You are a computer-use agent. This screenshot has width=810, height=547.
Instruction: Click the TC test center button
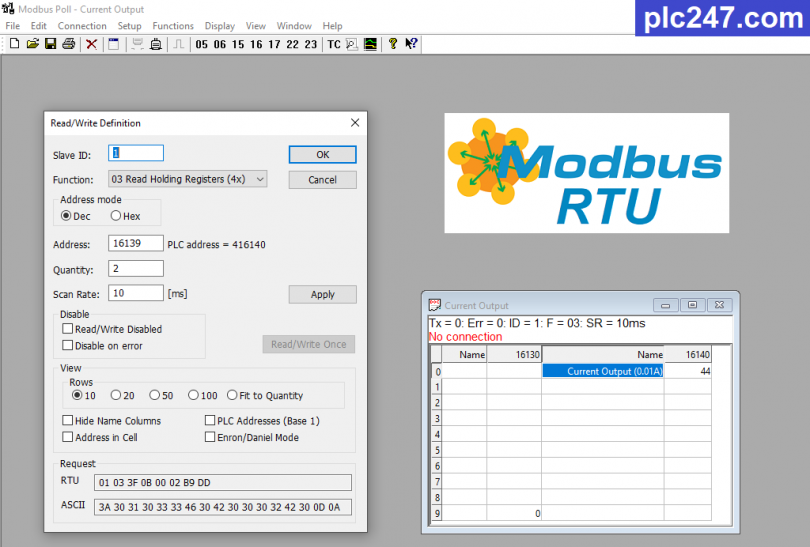tap(334, 44)
